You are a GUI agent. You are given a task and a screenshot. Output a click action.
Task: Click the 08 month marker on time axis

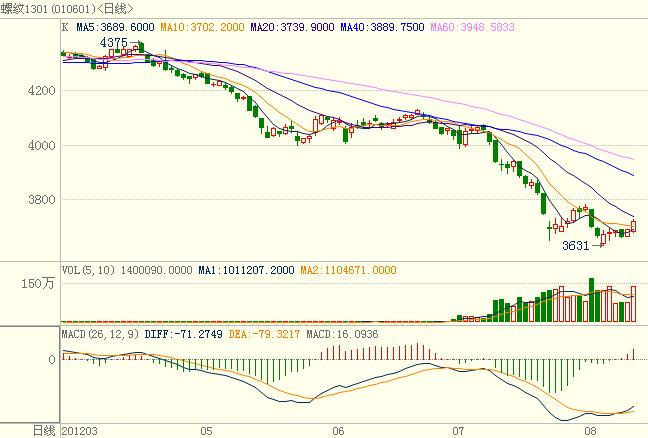[591, 430]
